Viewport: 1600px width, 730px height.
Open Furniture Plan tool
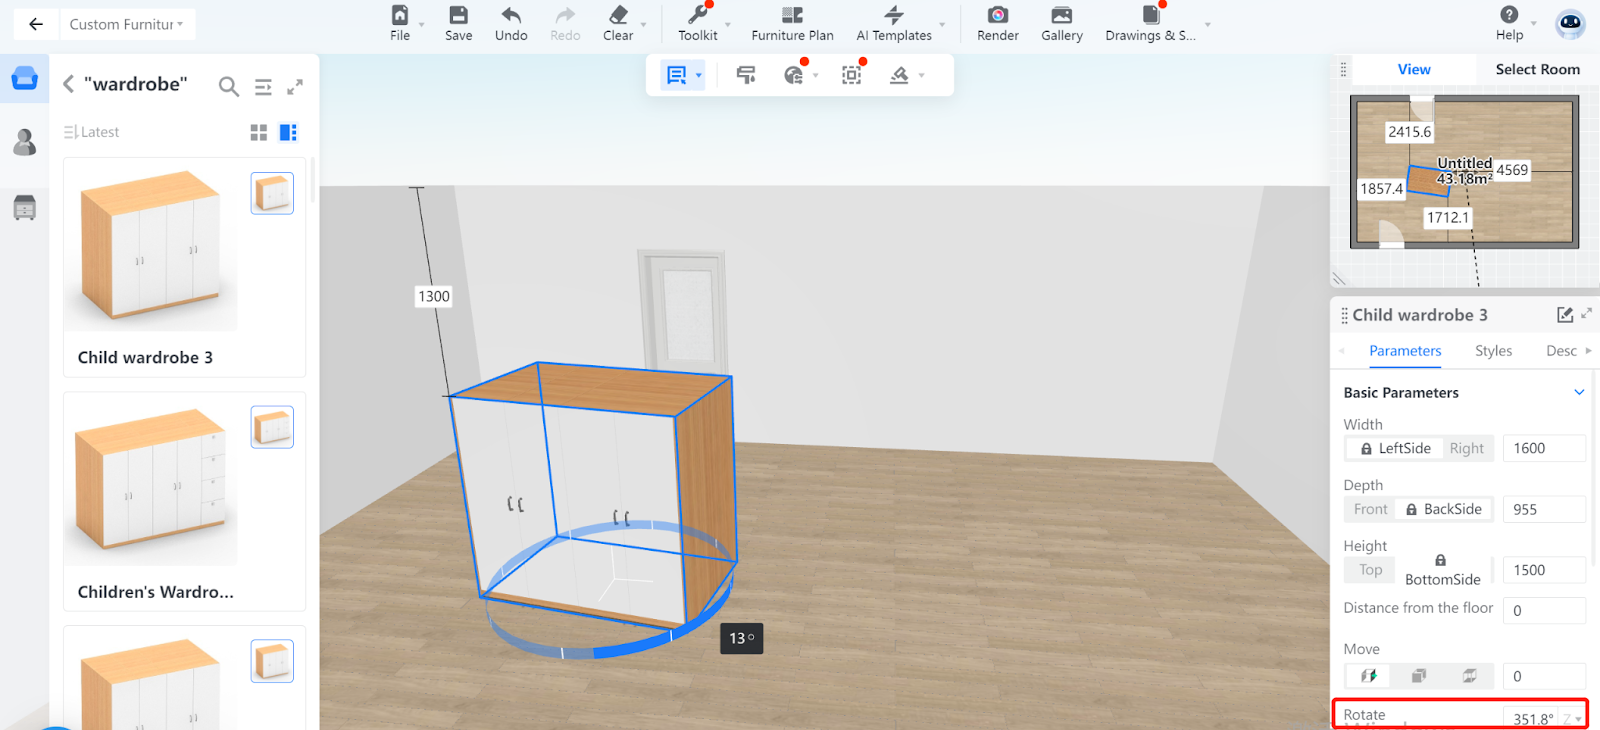[x=792, y=23]
